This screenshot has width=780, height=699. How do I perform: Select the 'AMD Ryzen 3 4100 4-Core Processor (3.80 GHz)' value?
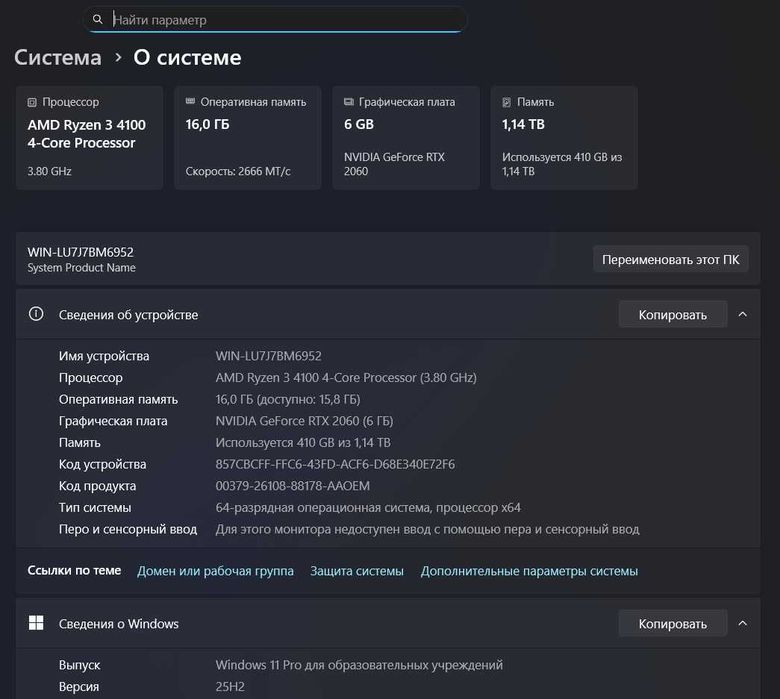click(x=346, y=378)
